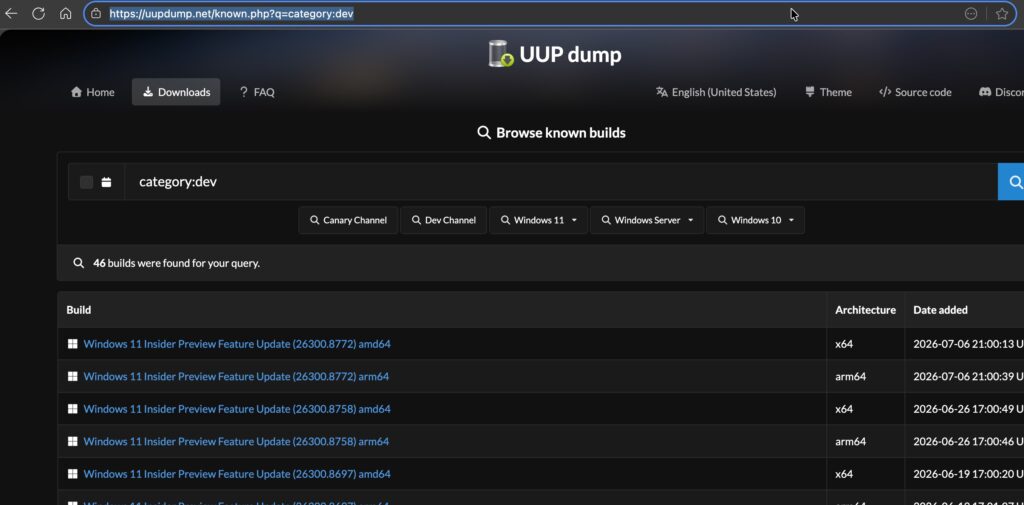Screen dimensions: 1024x505
Task: Open the Home menu item
Action: (93, 92)
